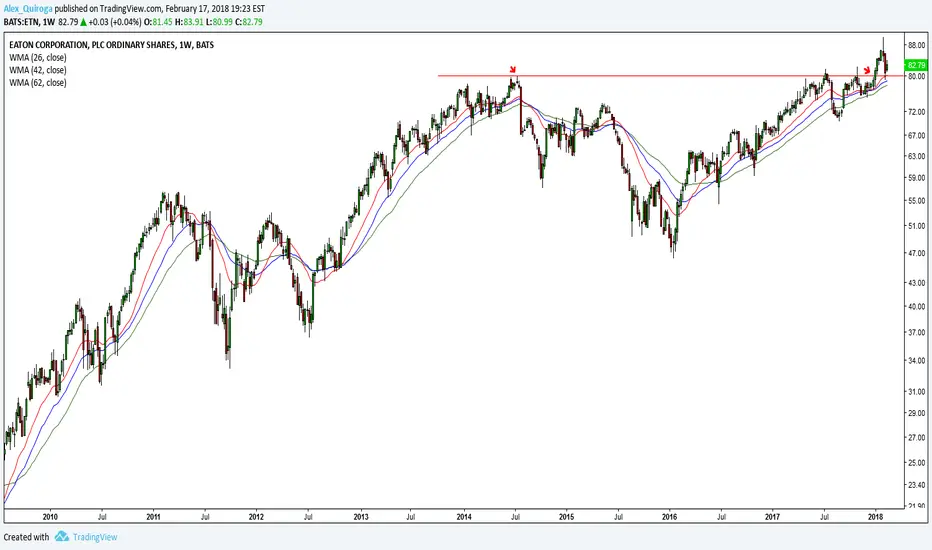
Task: Click the WMA (42, close) indicator legend
Action: (x=38, y=70)
